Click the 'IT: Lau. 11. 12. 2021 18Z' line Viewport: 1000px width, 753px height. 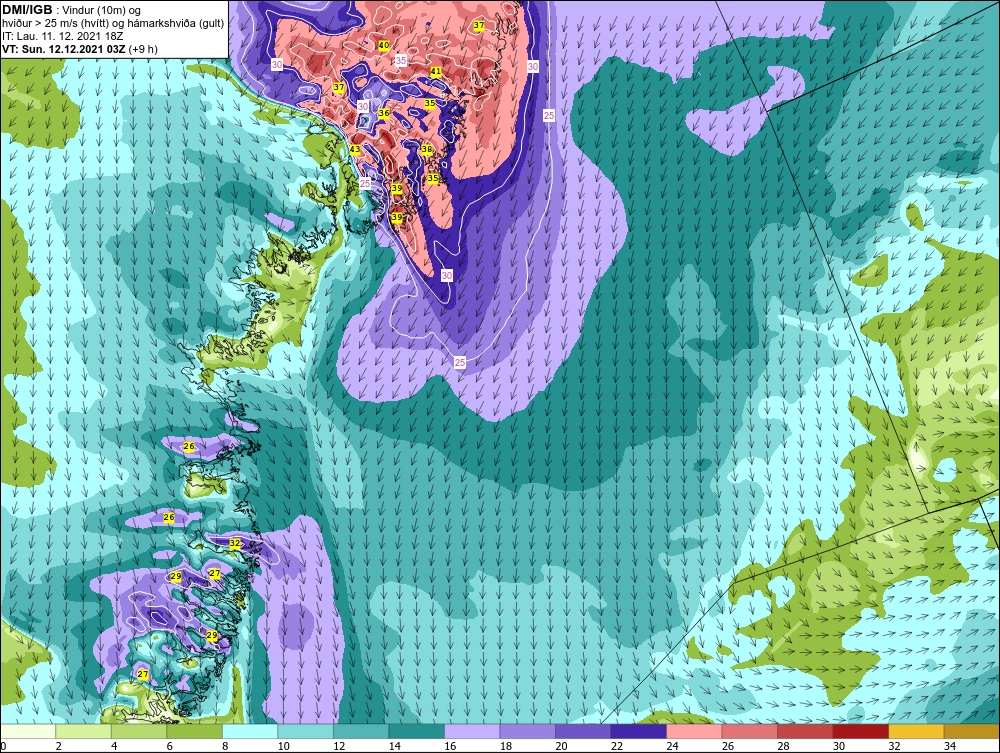(62, 36)
